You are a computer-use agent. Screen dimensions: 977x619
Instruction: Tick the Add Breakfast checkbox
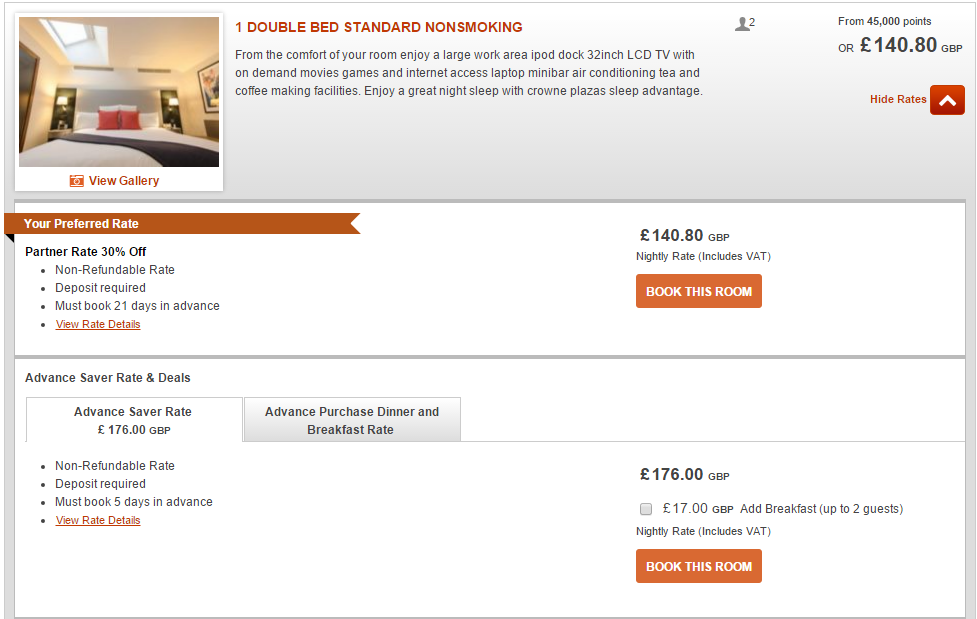tap(646, 509)
